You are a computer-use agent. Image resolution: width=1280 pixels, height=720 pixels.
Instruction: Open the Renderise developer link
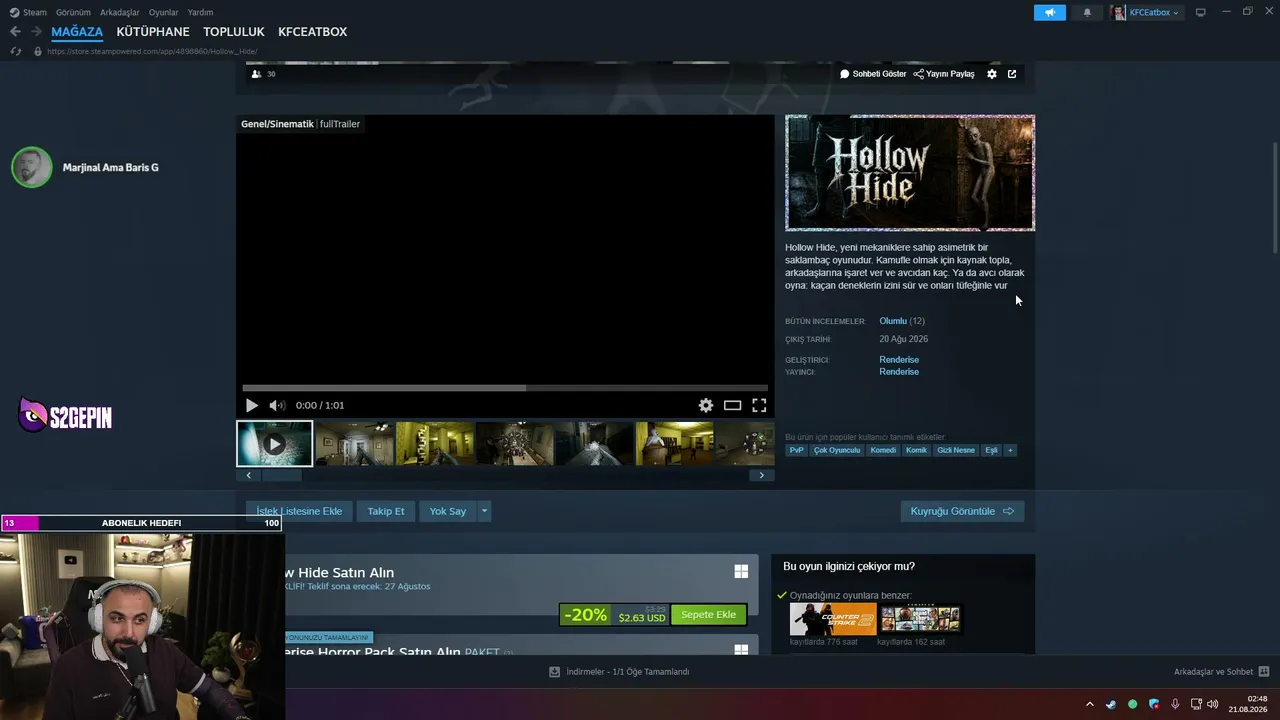click(x=899, y=360)
